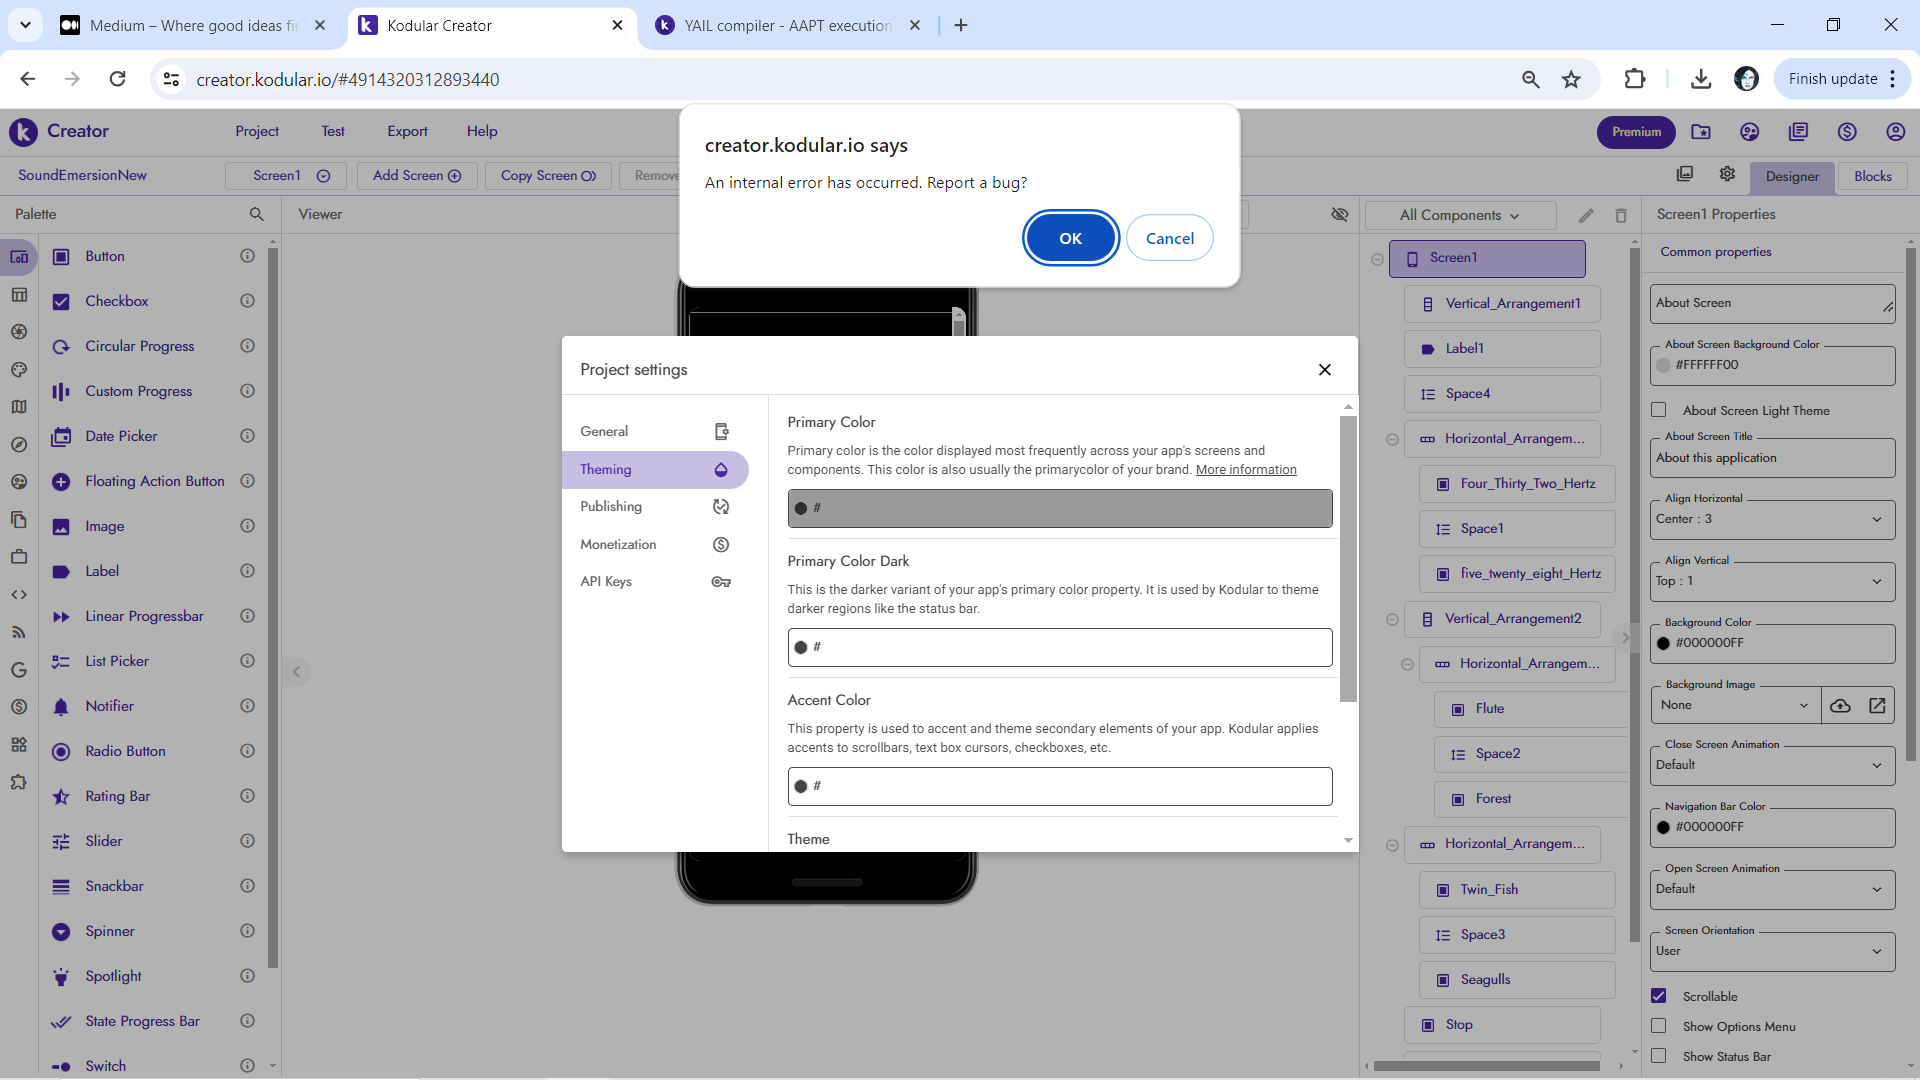Click the Primary Color Dark swatch
The width and height of the screenshot is (1920, 1080).
click(800, 648)
